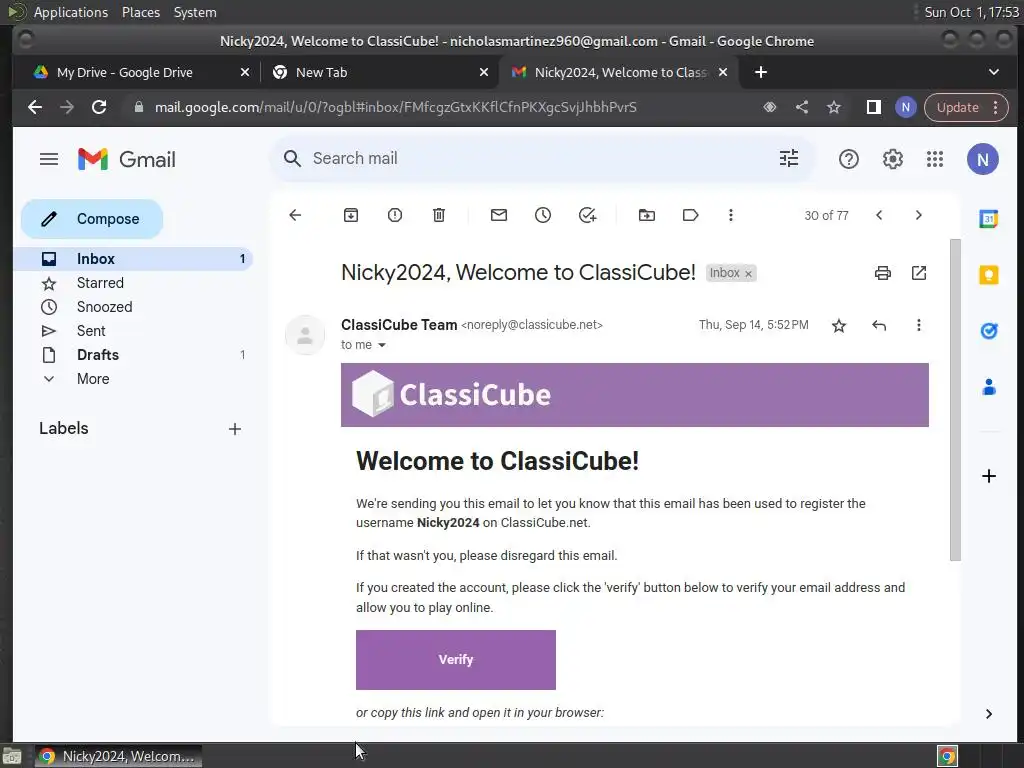Click the email scrollbar
This screenshot has height=768, width=1024.
click(x=955, y=400)
